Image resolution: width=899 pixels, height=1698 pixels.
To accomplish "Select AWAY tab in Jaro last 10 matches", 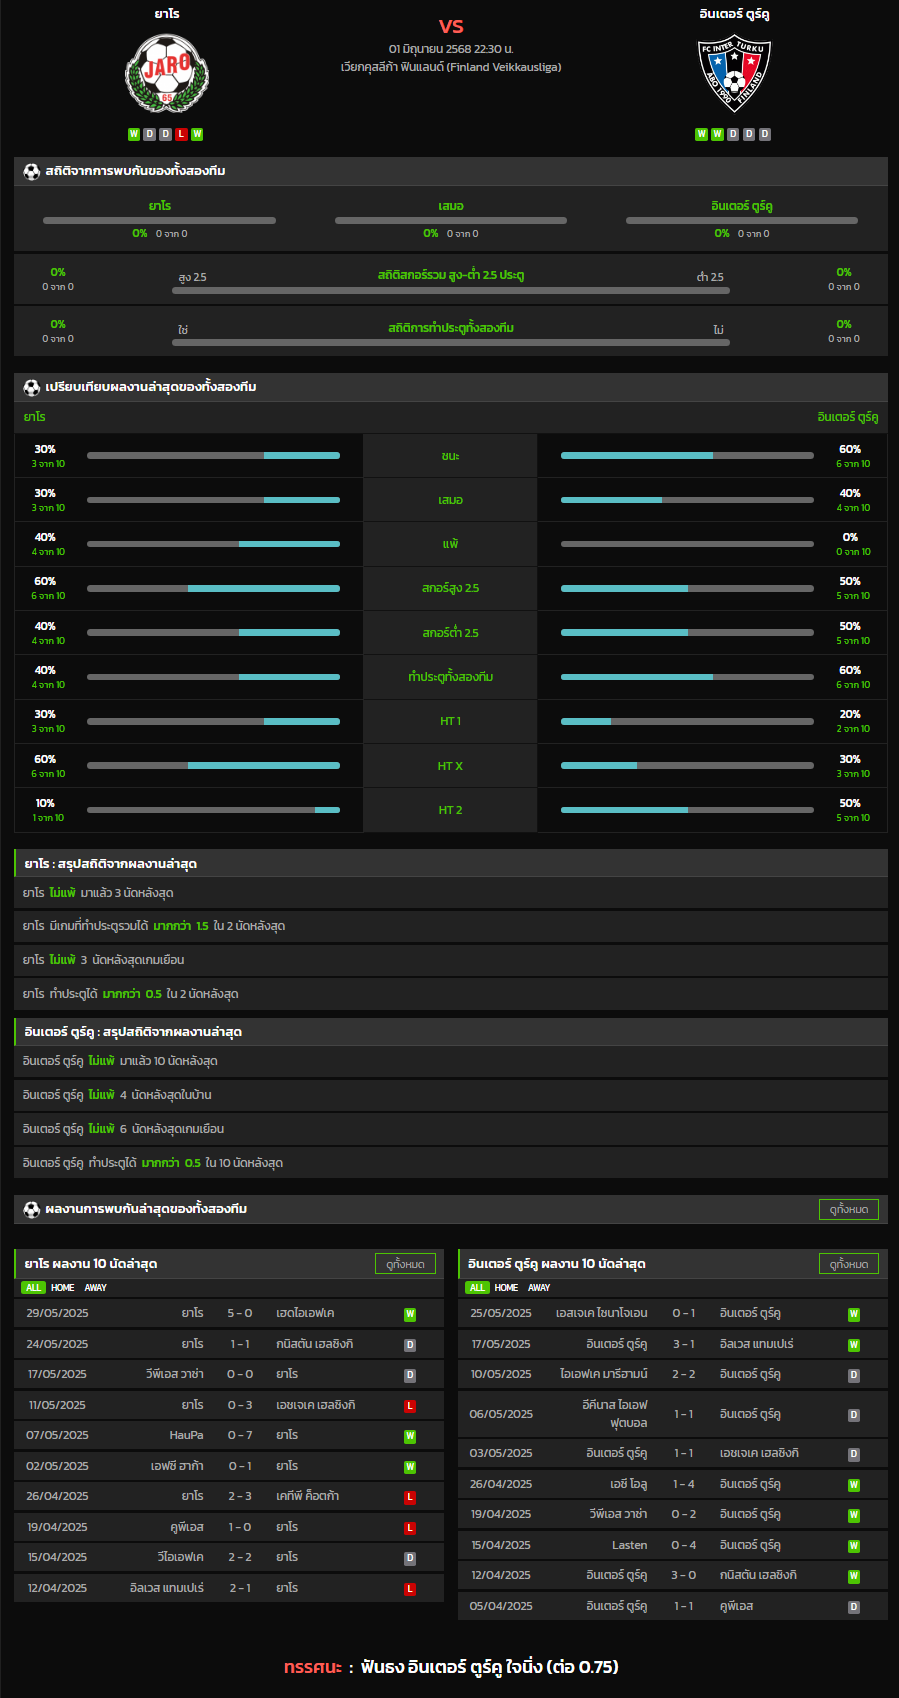I will [x=96, y=1288].
